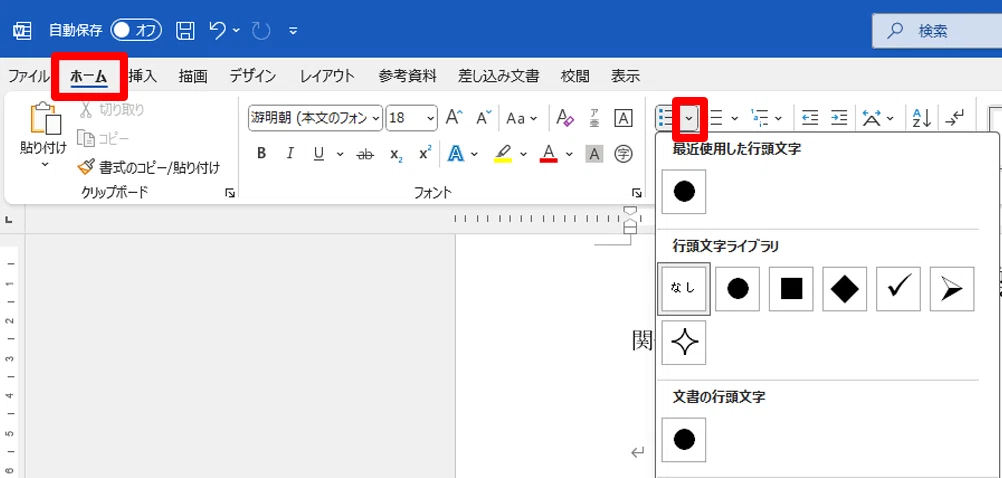Expand the 貼り付け options arrow
Viewport: 1002px width, 478px height.
(x=44, y=164)
